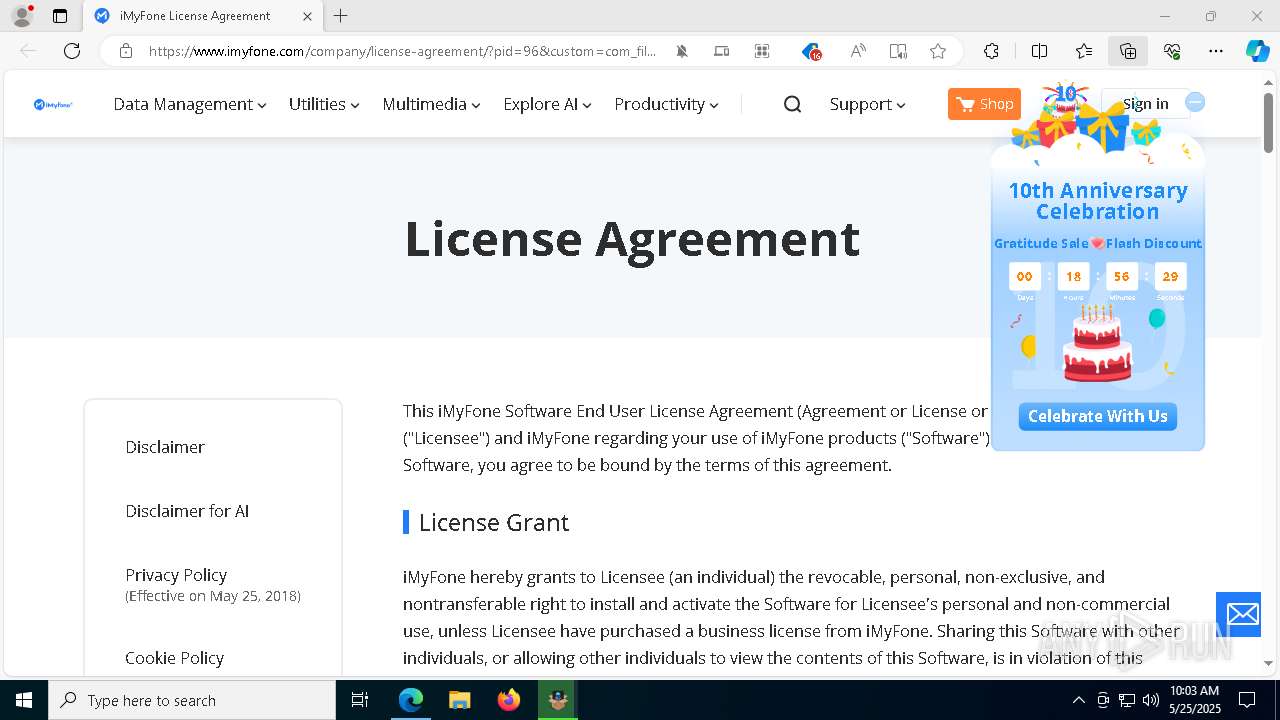Start Read Aloud from address bar
Image resolution: width=1280 pixels, height=720 pixels.
(858, 51)
